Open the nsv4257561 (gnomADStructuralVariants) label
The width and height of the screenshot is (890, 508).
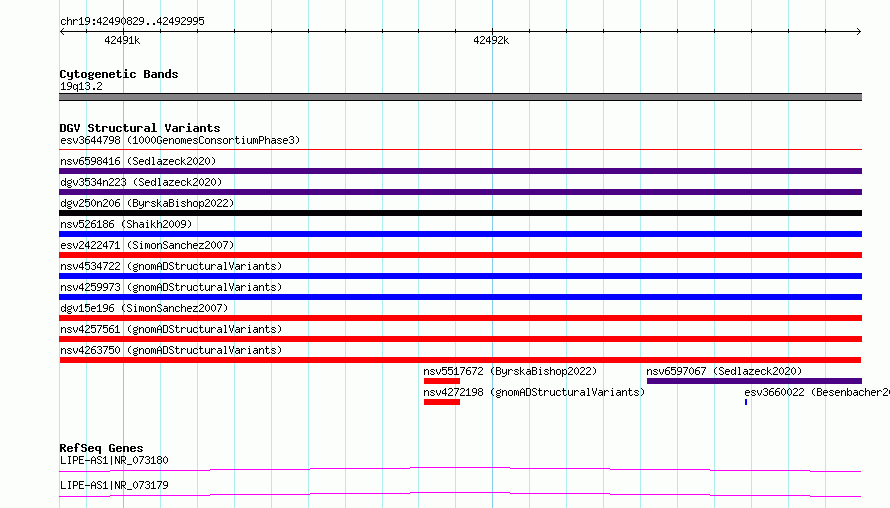tap(171, 329)
